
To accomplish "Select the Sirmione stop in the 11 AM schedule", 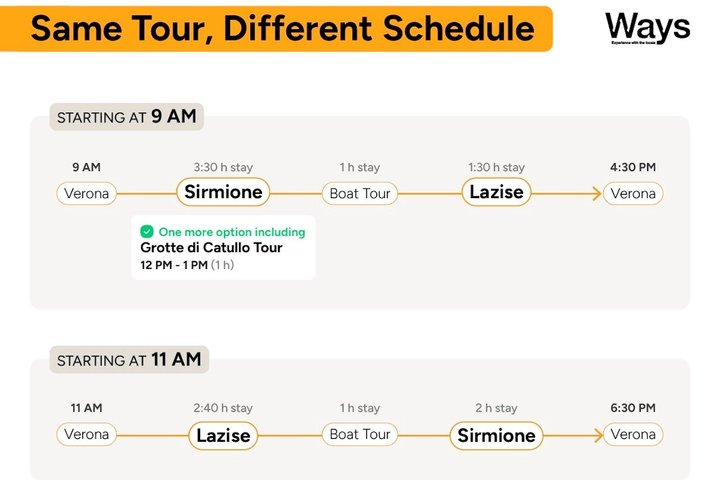I will (x=496, y=435).
